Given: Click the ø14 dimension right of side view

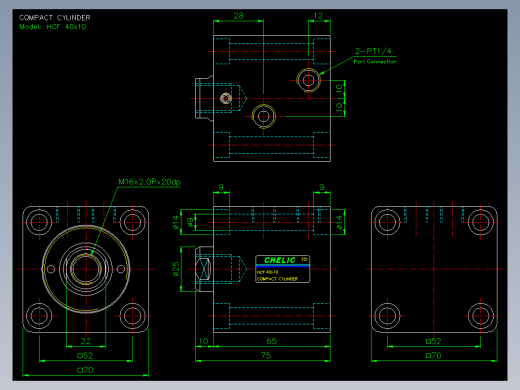Looking at the screenshot, I should [339, 222].
